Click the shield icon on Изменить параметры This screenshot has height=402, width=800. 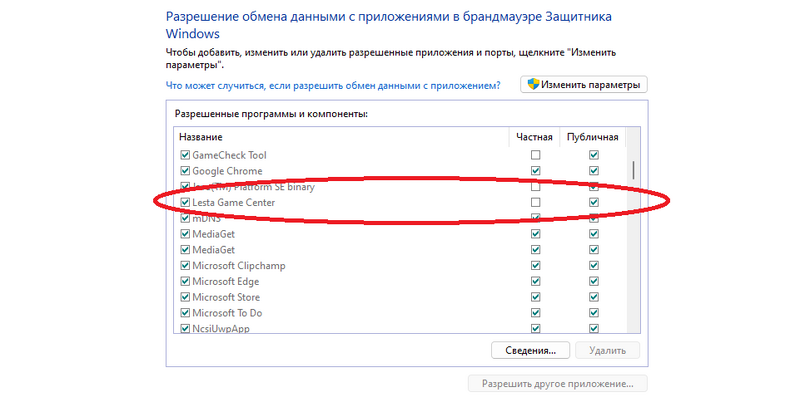[533, 84]
